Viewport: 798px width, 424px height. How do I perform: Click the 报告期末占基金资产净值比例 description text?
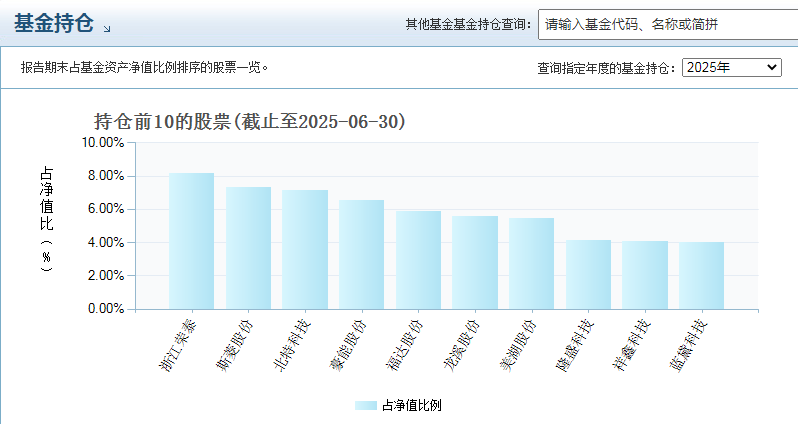click(144, 67)
